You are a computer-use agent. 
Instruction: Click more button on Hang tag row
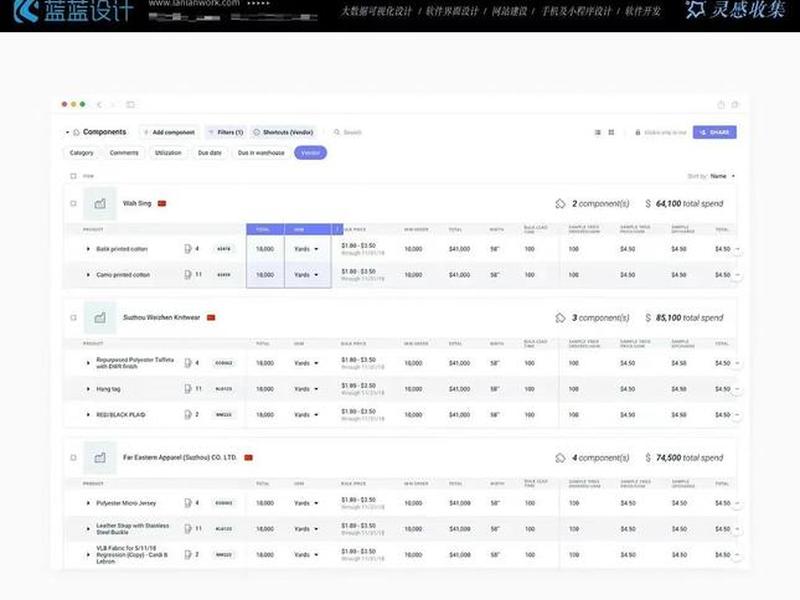pos(737,389)
